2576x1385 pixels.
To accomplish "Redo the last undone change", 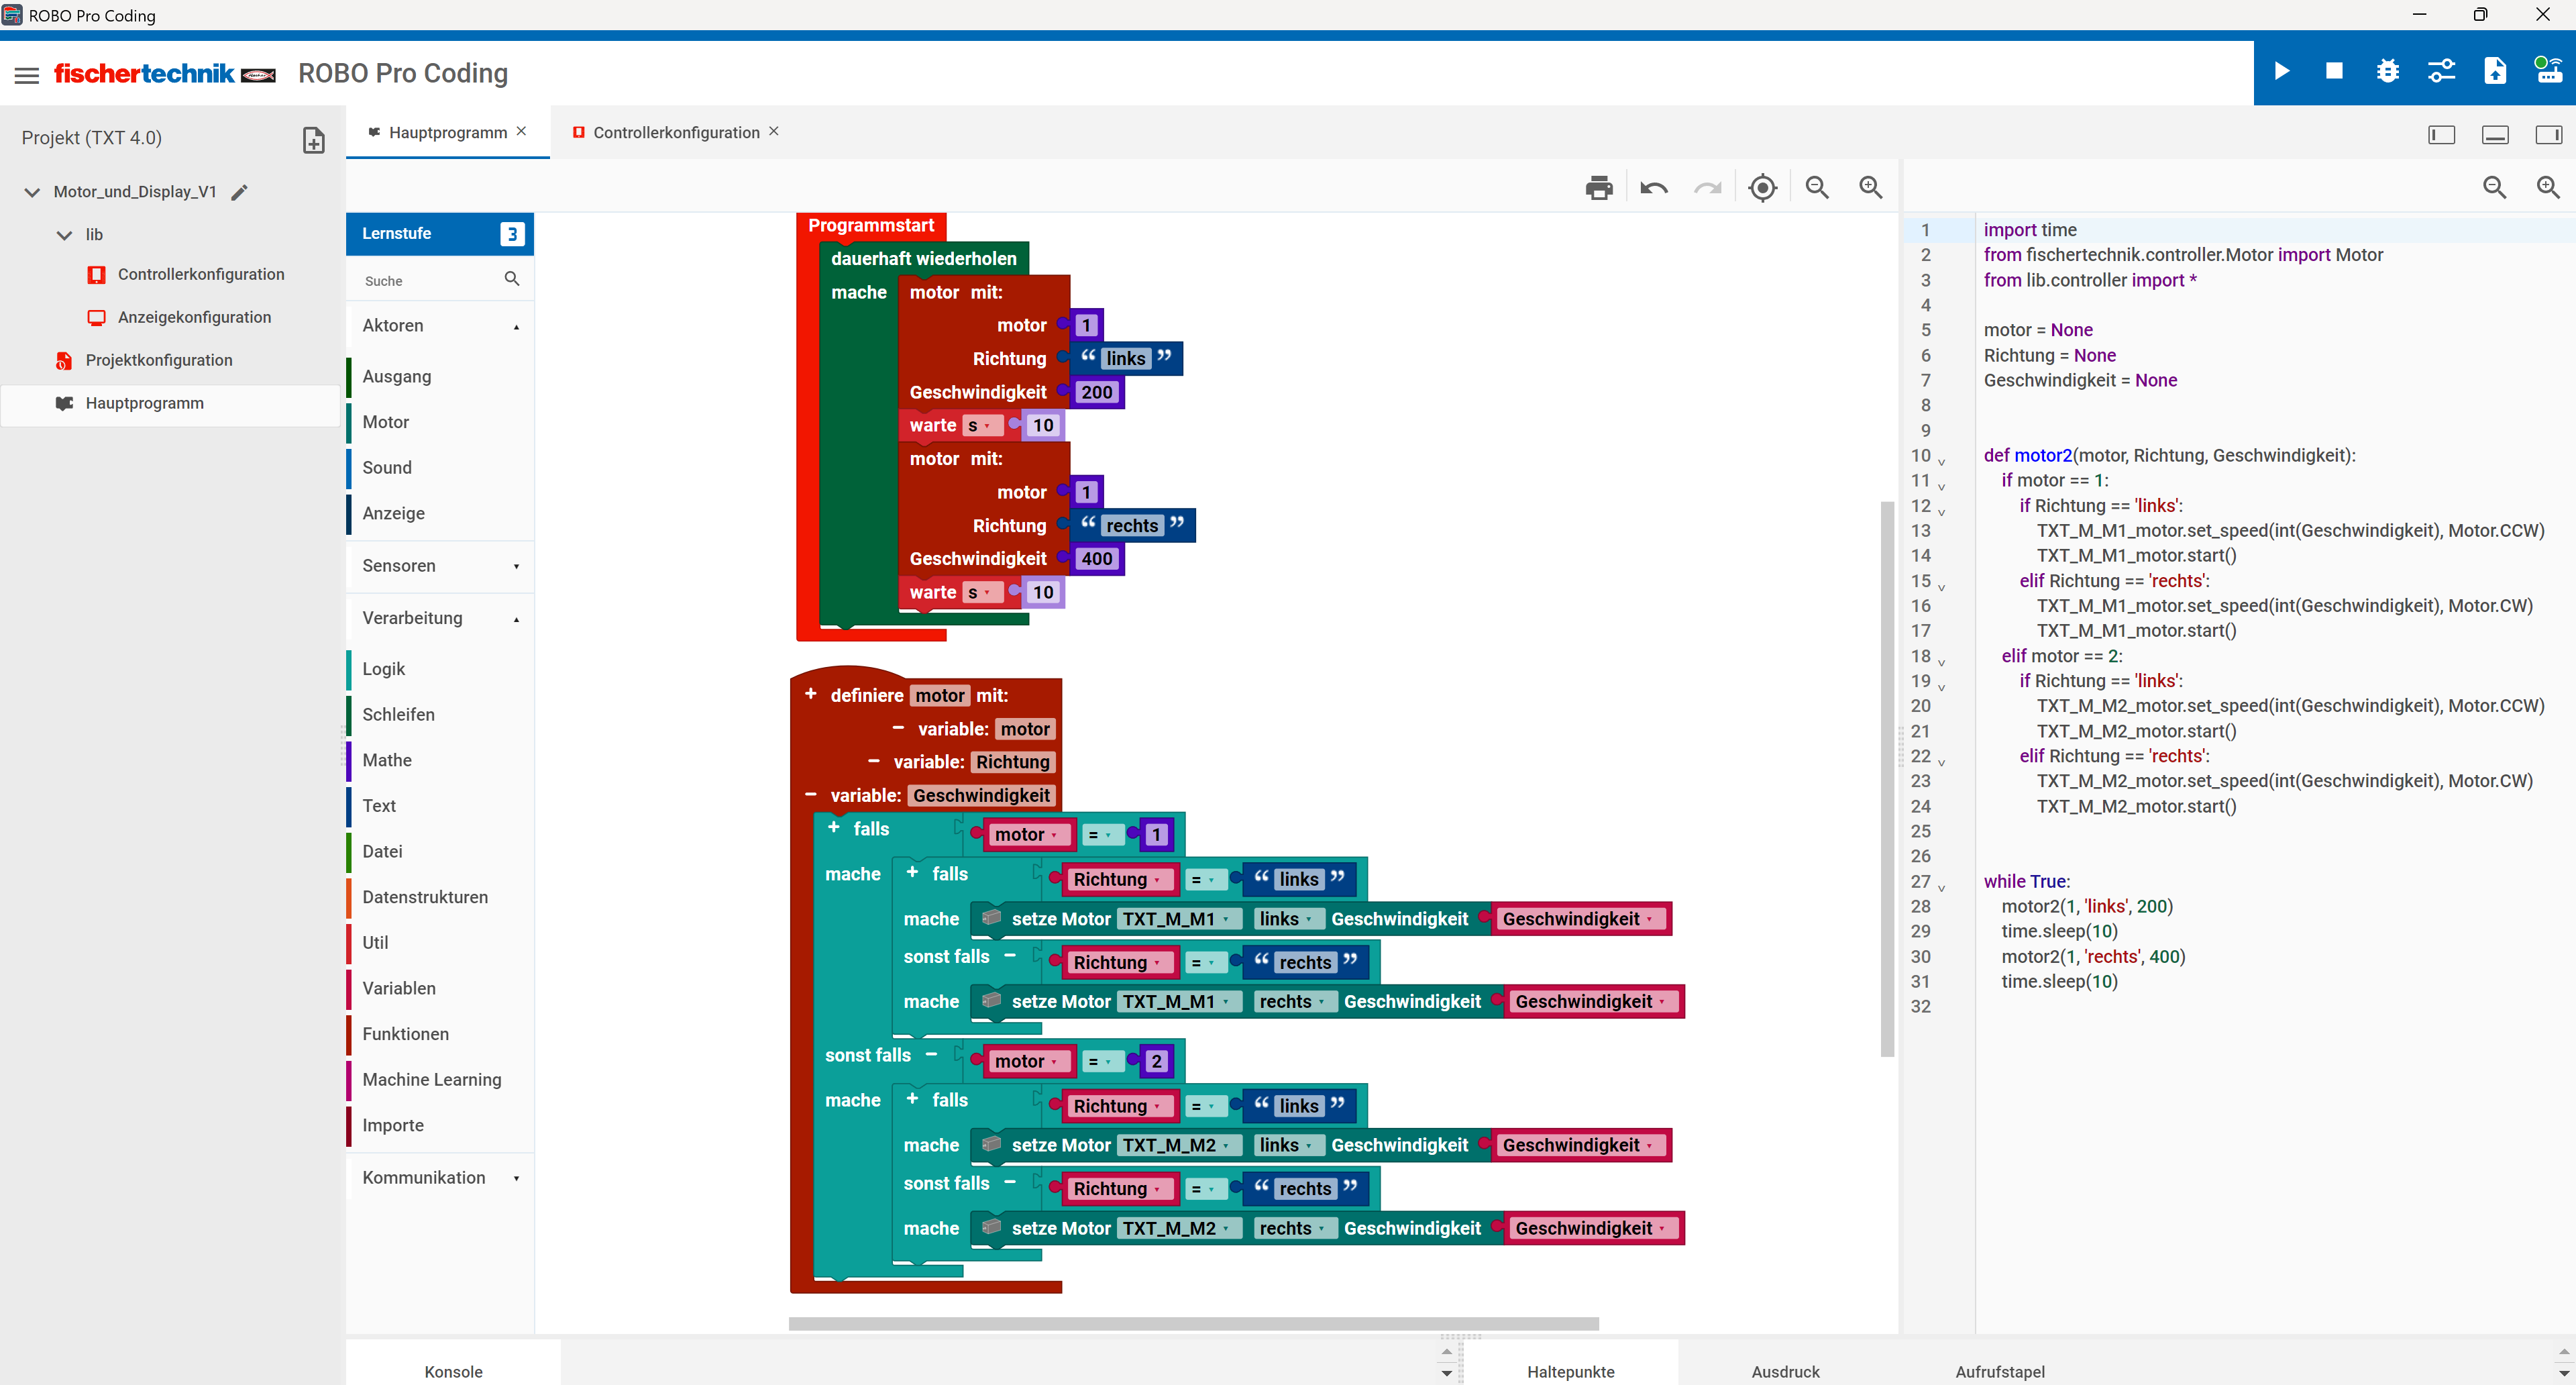I will [x=1707, y=187].
